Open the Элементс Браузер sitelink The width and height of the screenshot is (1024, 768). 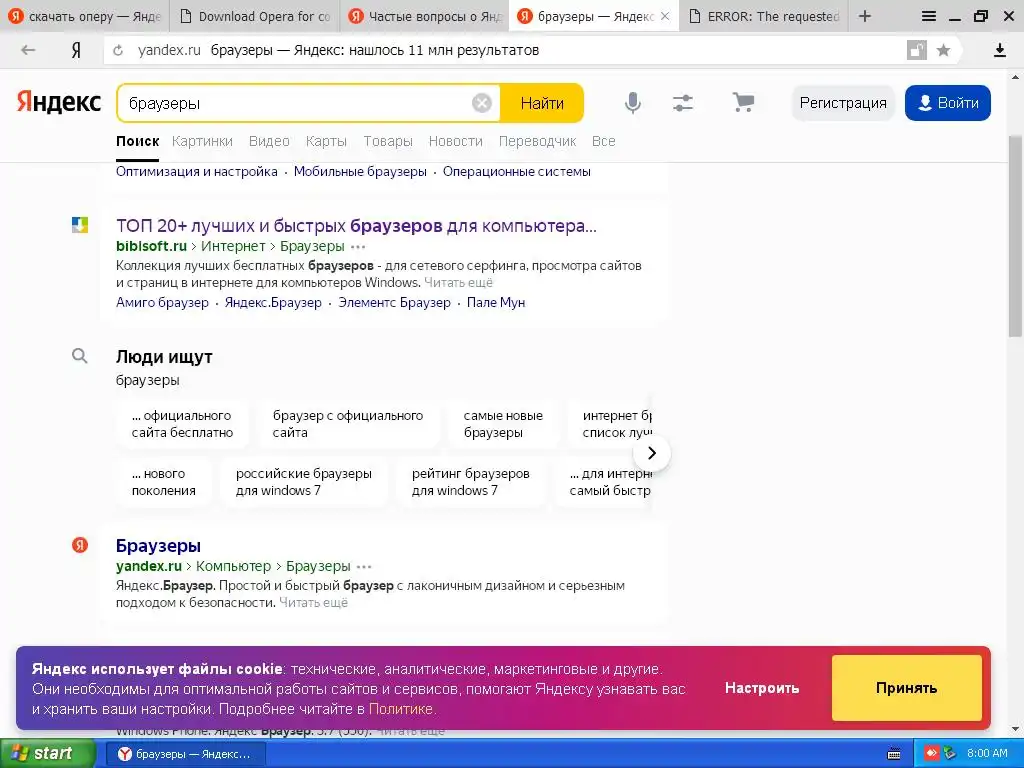tap(394, 302)
